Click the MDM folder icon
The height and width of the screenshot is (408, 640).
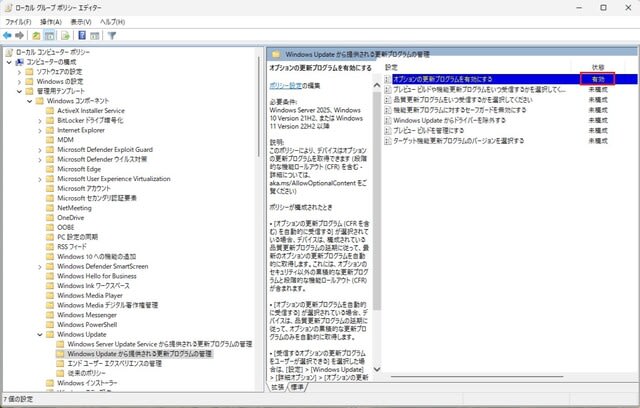(50, 140)
